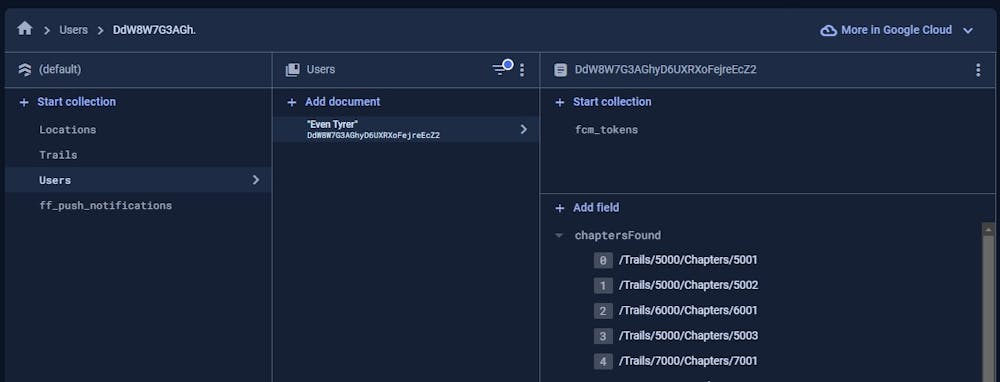Click More in Google Cloud label
The height and width of the screenshot is (382, 1000).
click(896, 30)
